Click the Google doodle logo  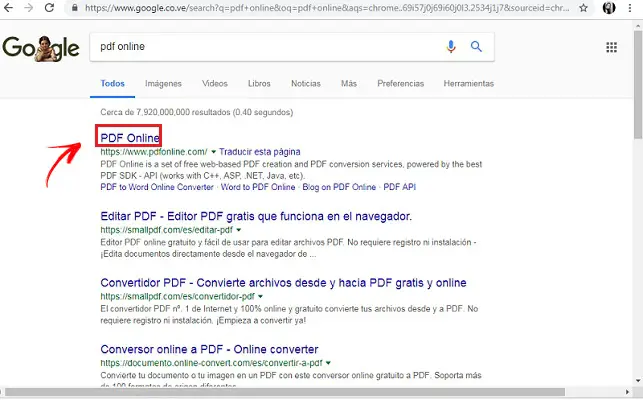coord(41,48)
